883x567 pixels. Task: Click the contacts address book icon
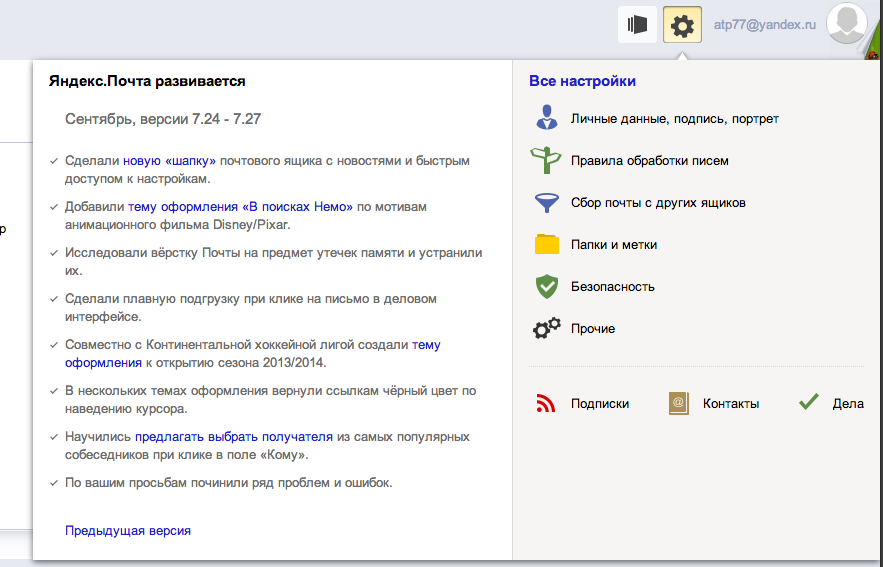(679, 404)
